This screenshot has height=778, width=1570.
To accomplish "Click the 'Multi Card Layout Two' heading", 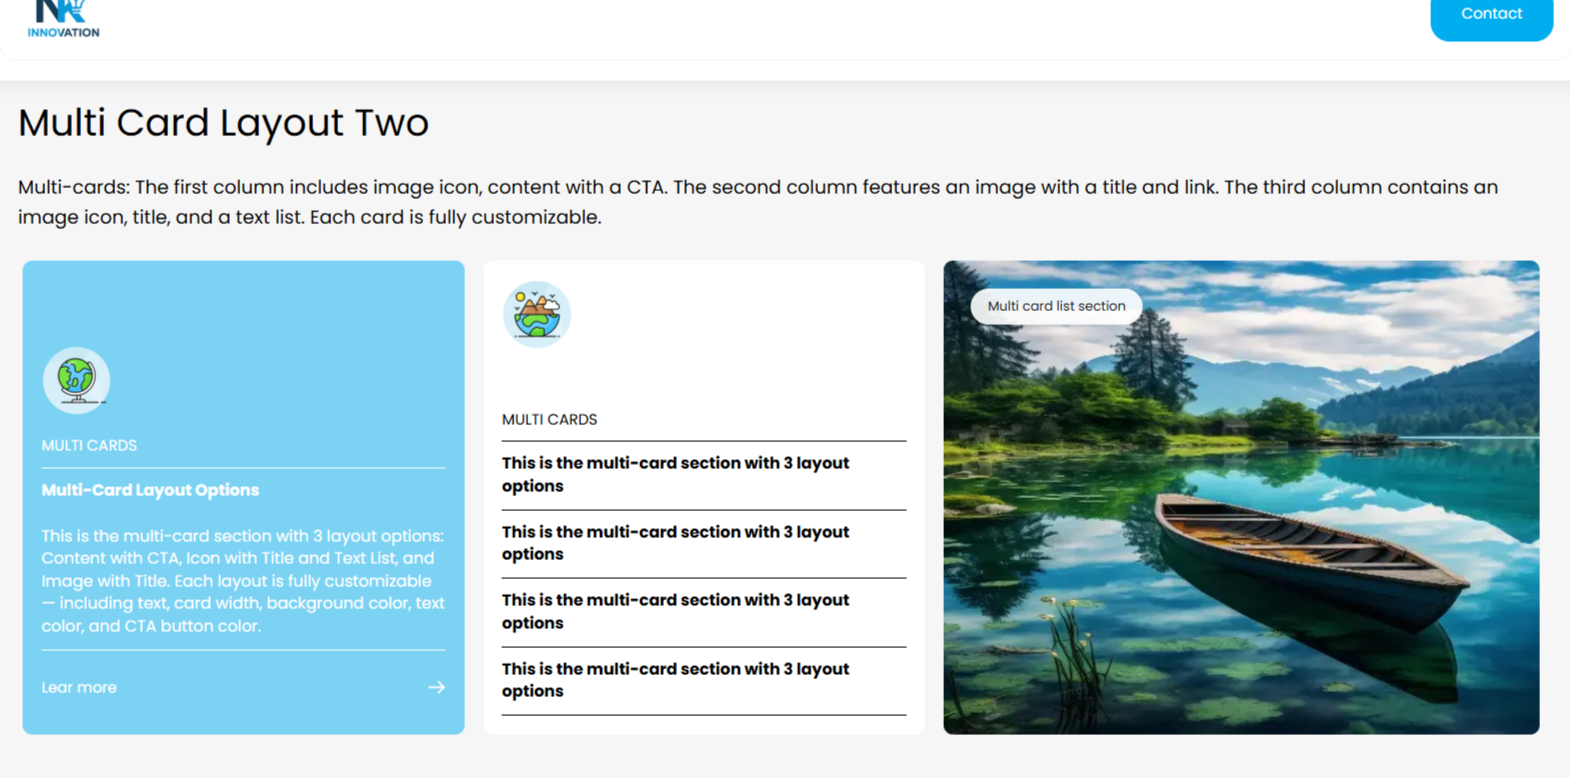I will pyautogui.click(x=223, y=123).
